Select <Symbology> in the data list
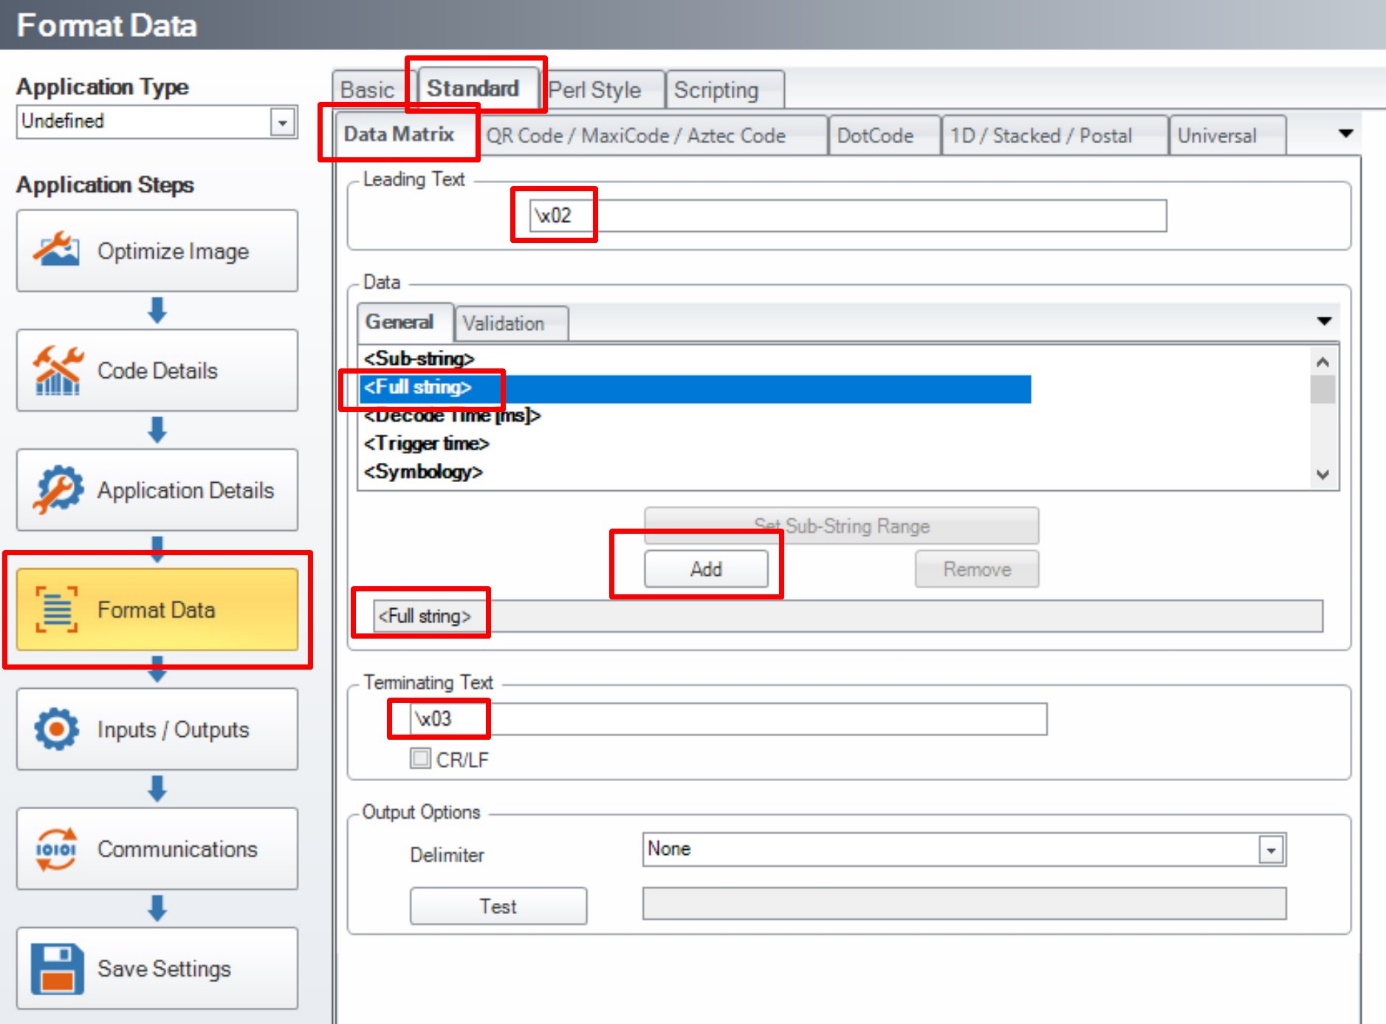This screenshot has width=1386, height=1024. [424, 472]
